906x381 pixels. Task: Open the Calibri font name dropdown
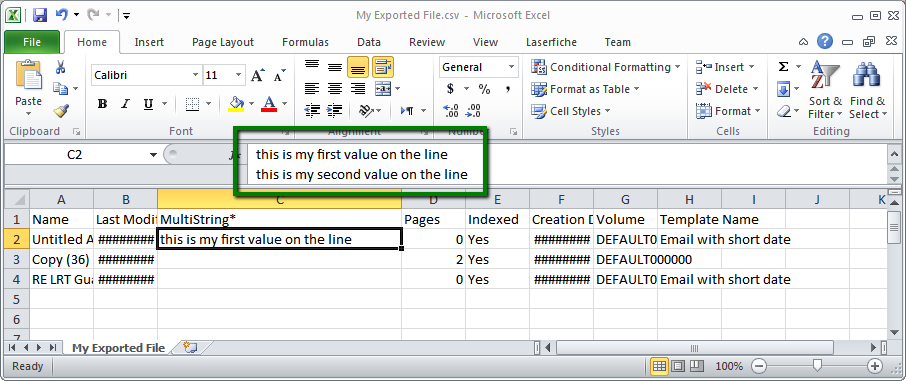click(195, 75)
